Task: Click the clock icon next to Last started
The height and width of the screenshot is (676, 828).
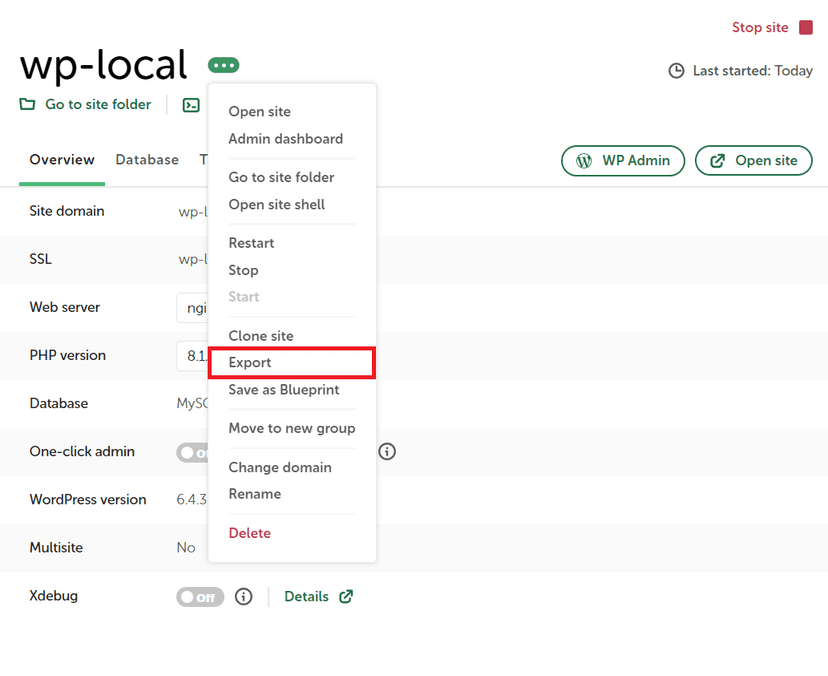Action: (x=676, y=71)
